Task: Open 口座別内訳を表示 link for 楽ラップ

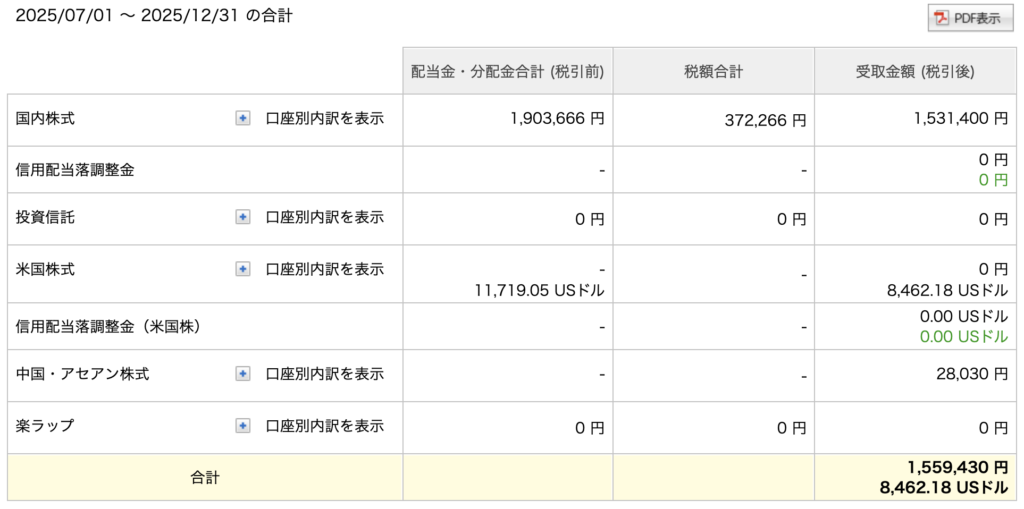Action: [324, 425]
